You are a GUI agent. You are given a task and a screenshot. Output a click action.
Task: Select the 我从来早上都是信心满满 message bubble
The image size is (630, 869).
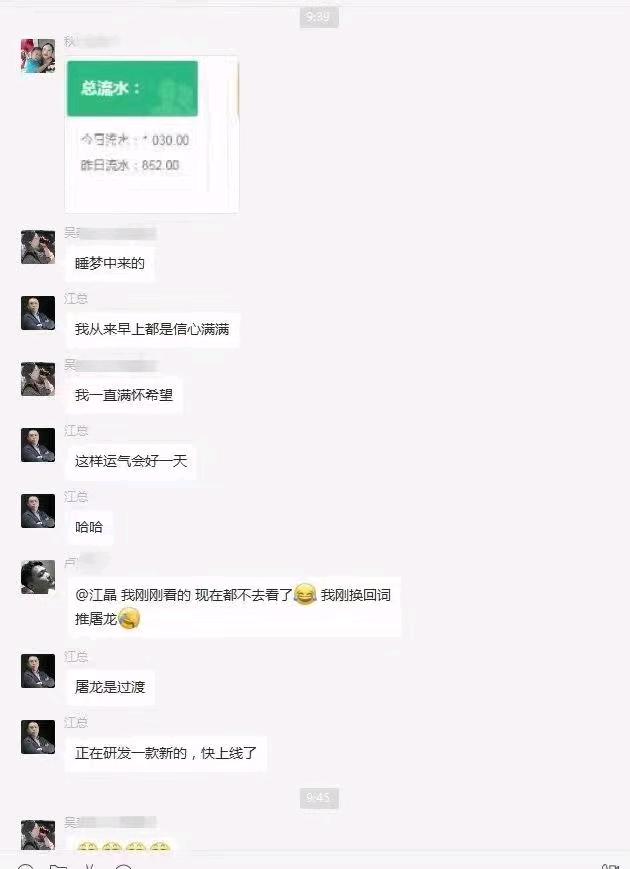[x=152, y=329]
